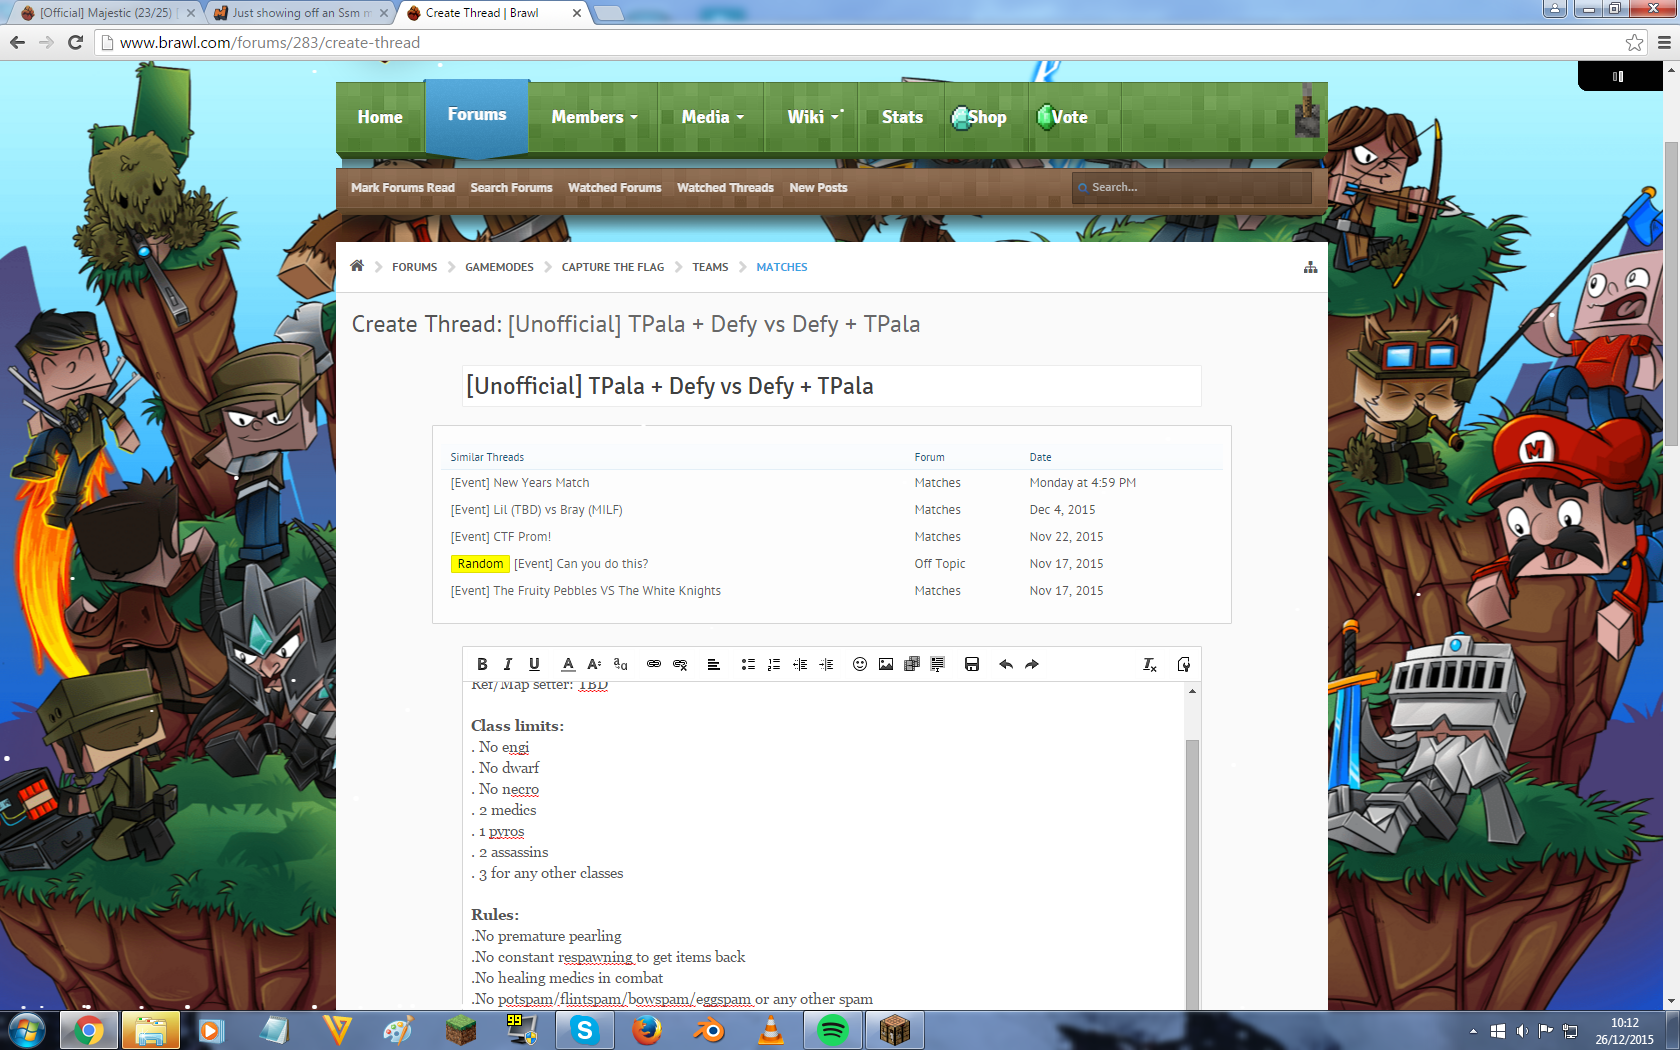The image size is (1680, 1050).
Task: Toggle italic formatting in the editor
Action: tap(508, 664)
